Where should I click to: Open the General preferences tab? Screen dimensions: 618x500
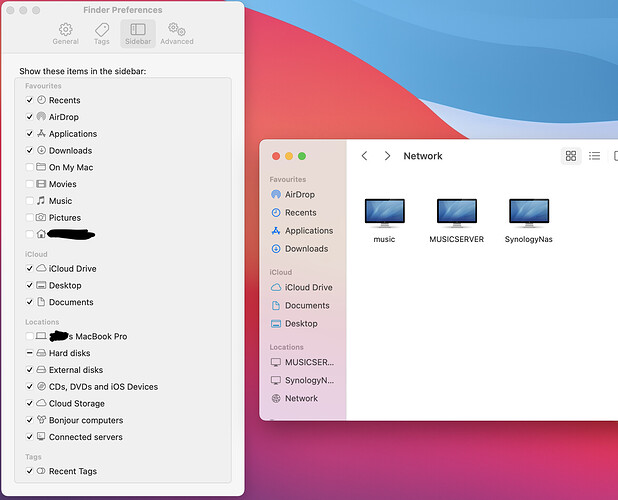pos(65,34)
